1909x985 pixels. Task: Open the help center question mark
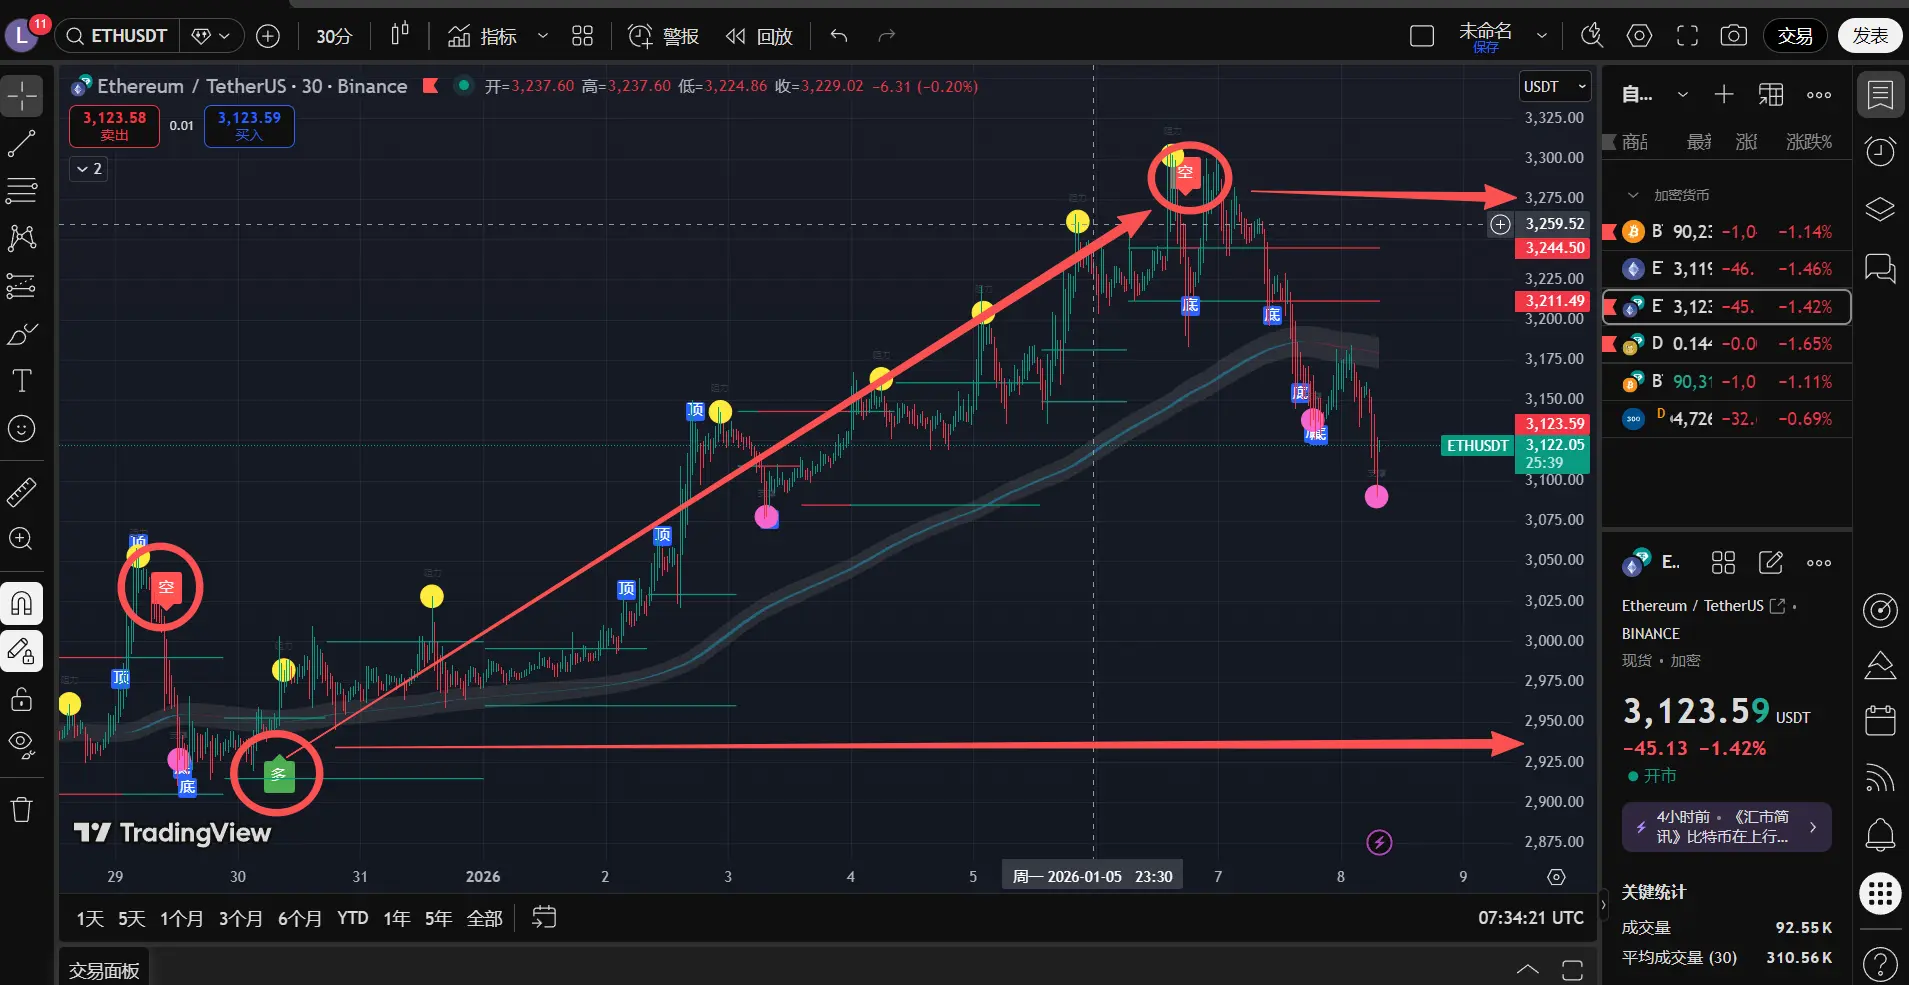point(1880,963)
